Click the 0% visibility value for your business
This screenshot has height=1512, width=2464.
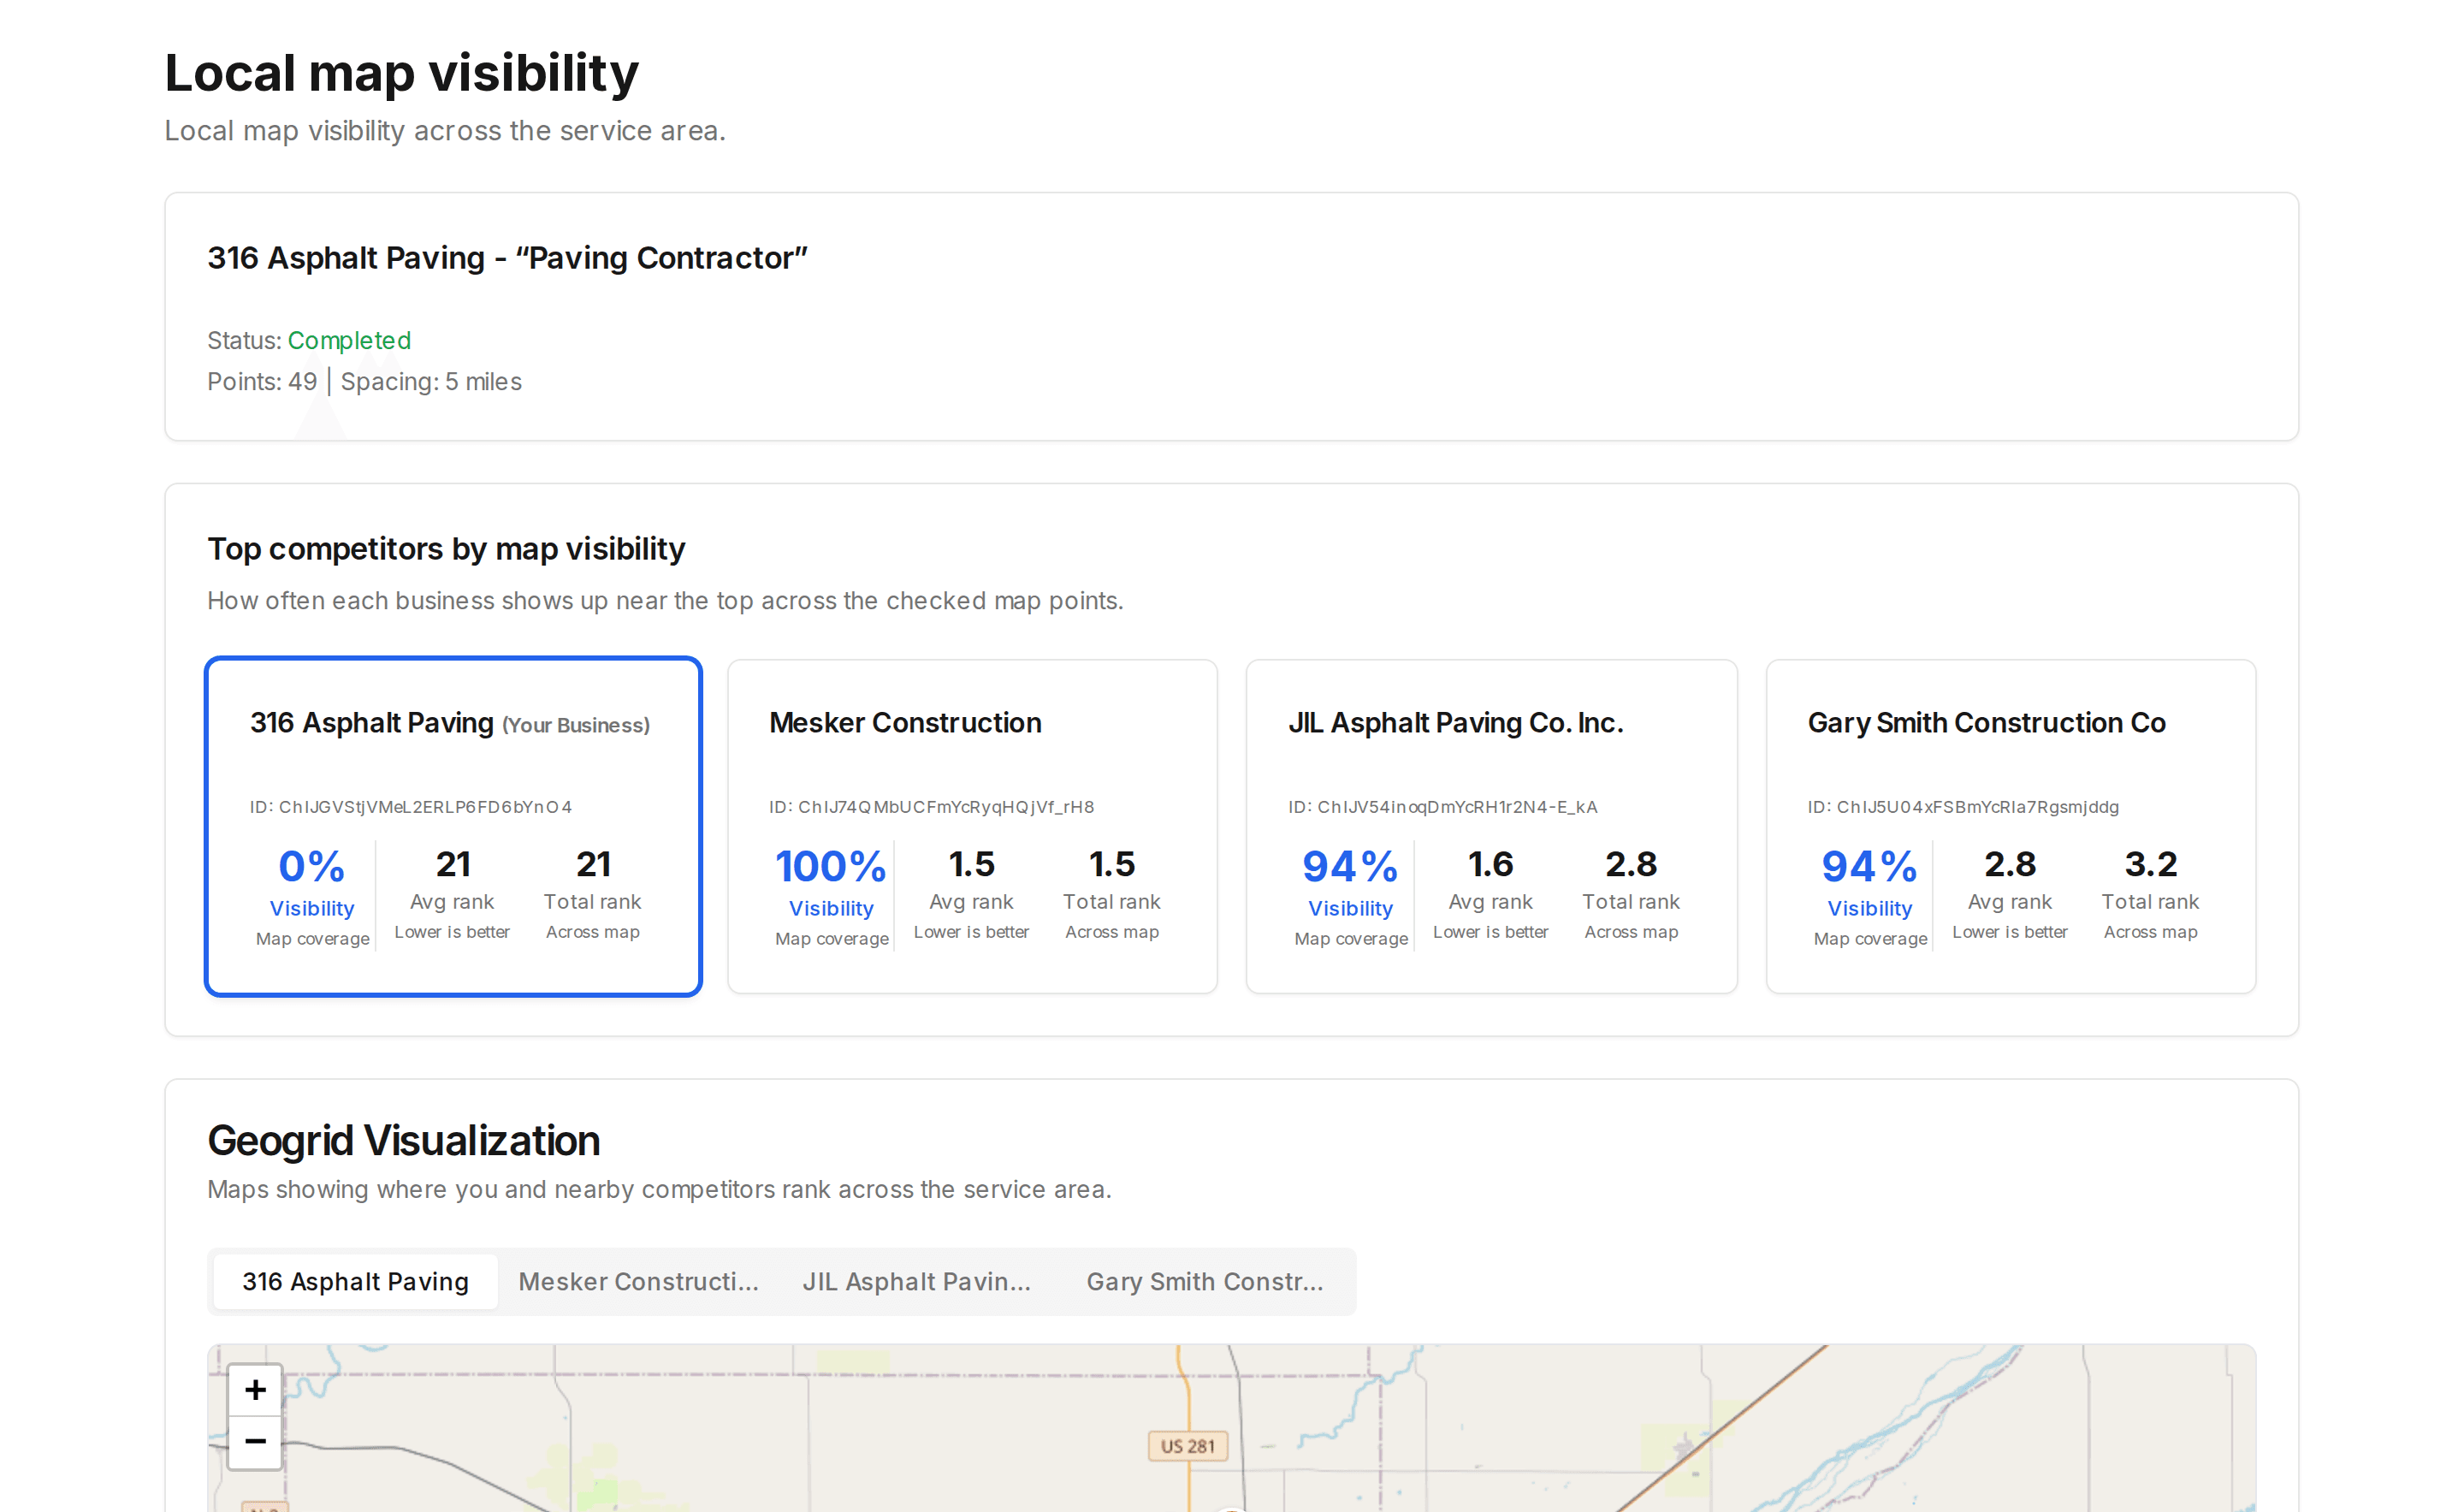(x=312, y=866)
